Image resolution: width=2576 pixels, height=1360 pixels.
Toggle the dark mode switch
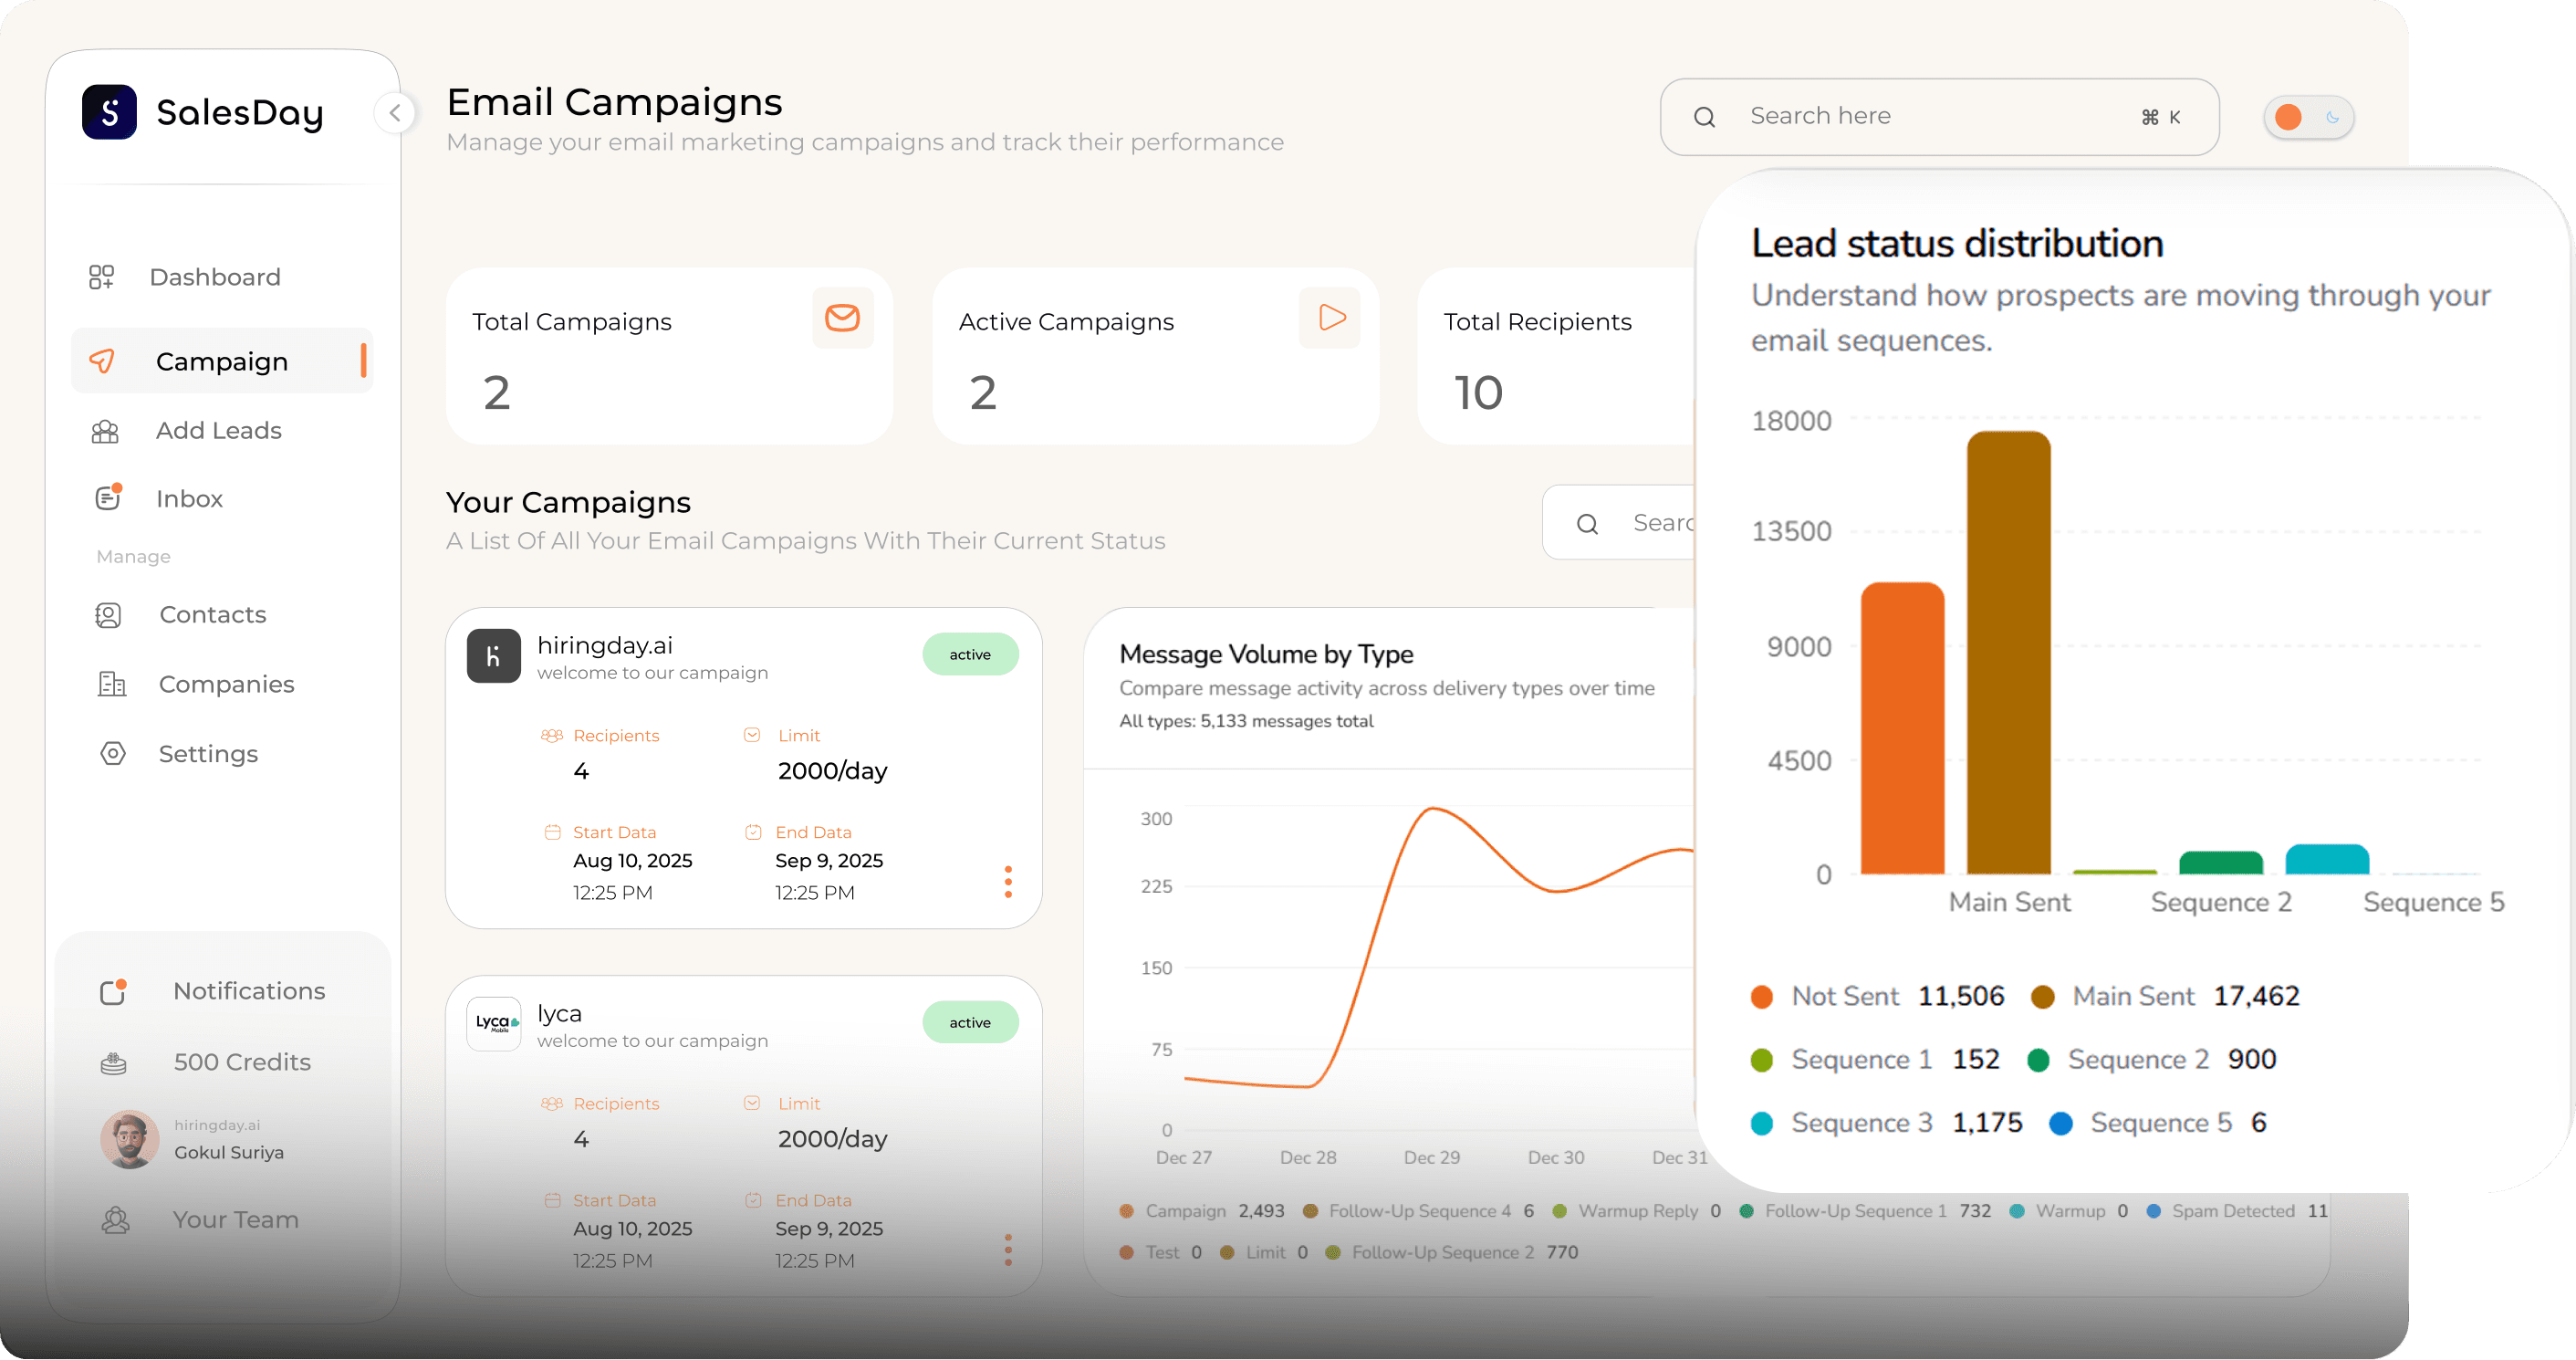pyautogui.click(x=2308, y=118)
